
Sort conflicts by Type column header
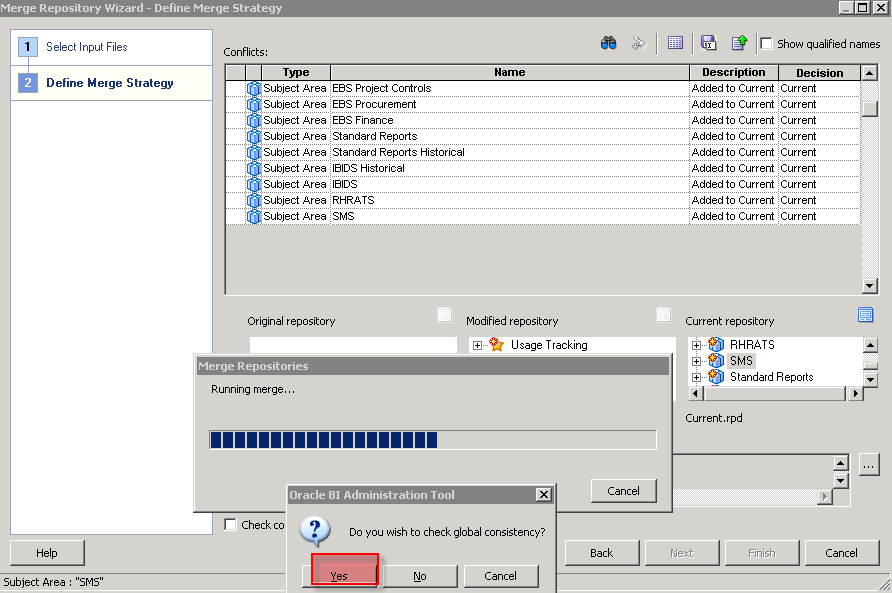click(x=296, y=72)
